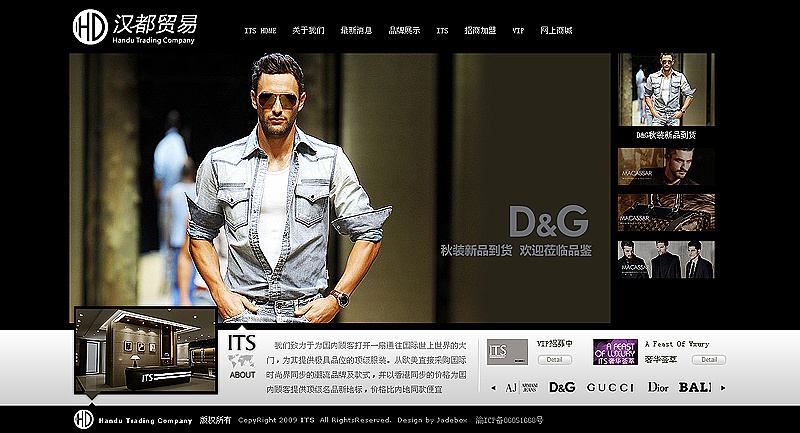Viewport: 800px width, 433px height.
Task: Click the 版权所有 footer text
Action: (215, 420)
